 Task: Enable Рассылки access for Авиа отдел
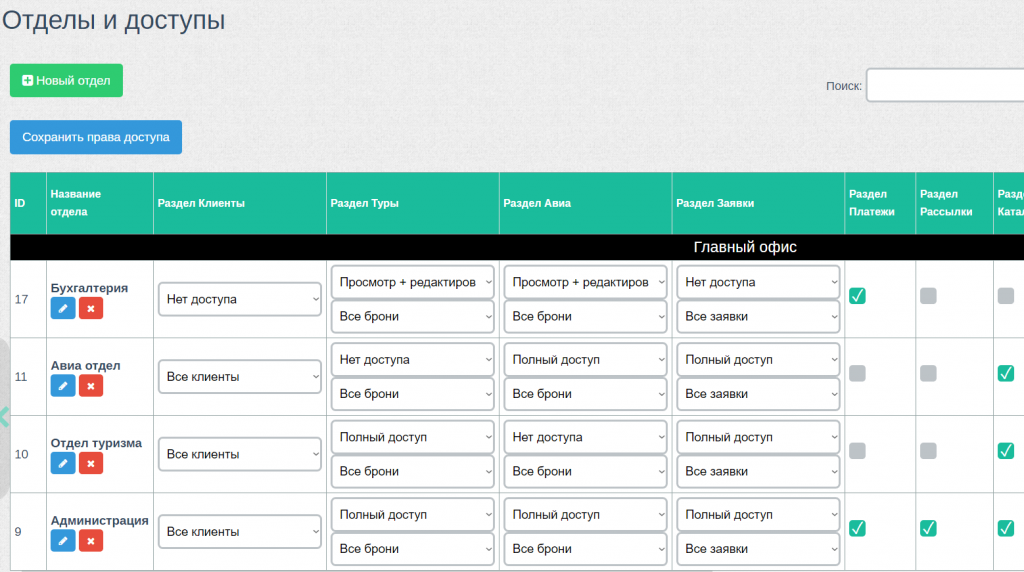pos(928,373)
